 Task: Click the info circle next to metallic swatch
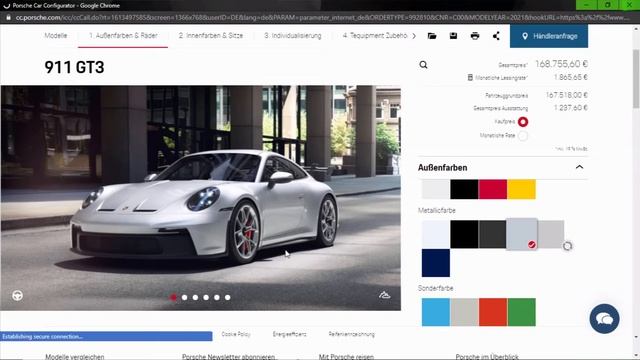(x=567, y=246)
